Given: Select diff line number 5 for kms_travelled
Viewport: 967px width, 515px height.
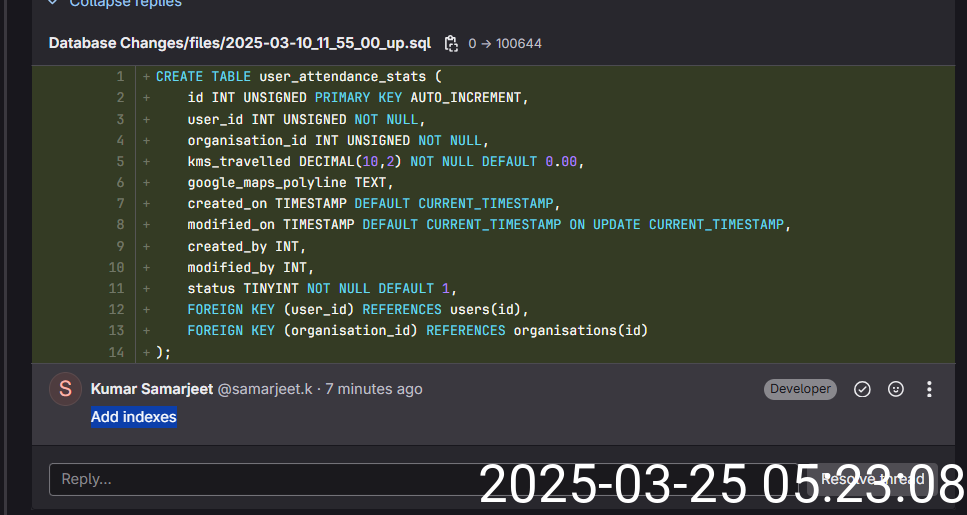Looking at the screenshot, I should pyautogui.click(x=120, y=161).
